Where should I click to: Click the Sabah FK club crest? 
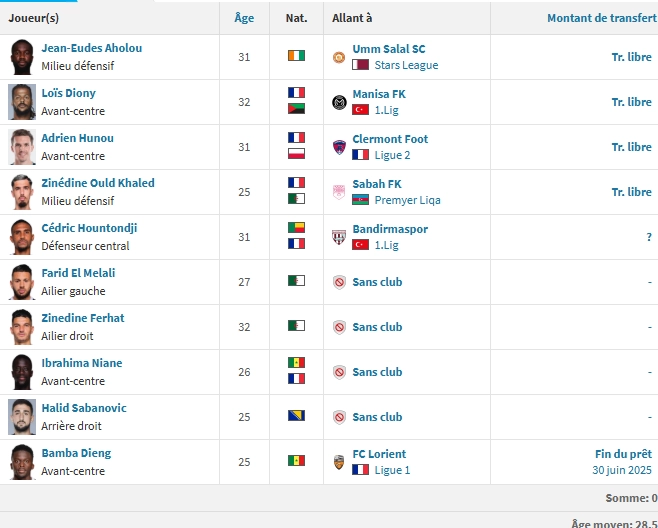(x=339, y=192)
